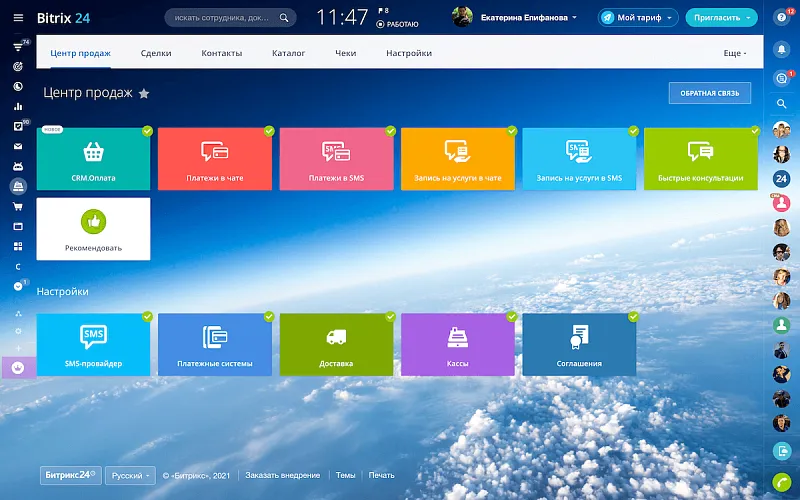Open the notifications bell in right sidebar
Viewport: 800px width, 500px height.
coord(782,48)
